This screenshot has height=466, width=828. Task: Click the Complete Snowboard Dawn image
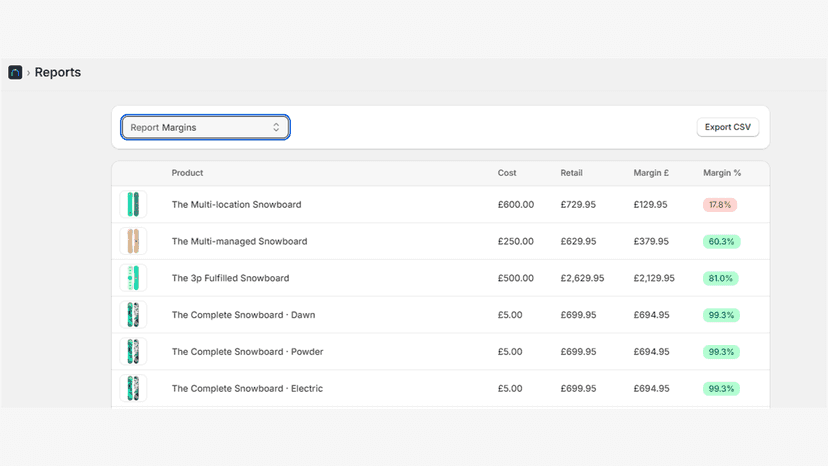[x=133, y=315]
